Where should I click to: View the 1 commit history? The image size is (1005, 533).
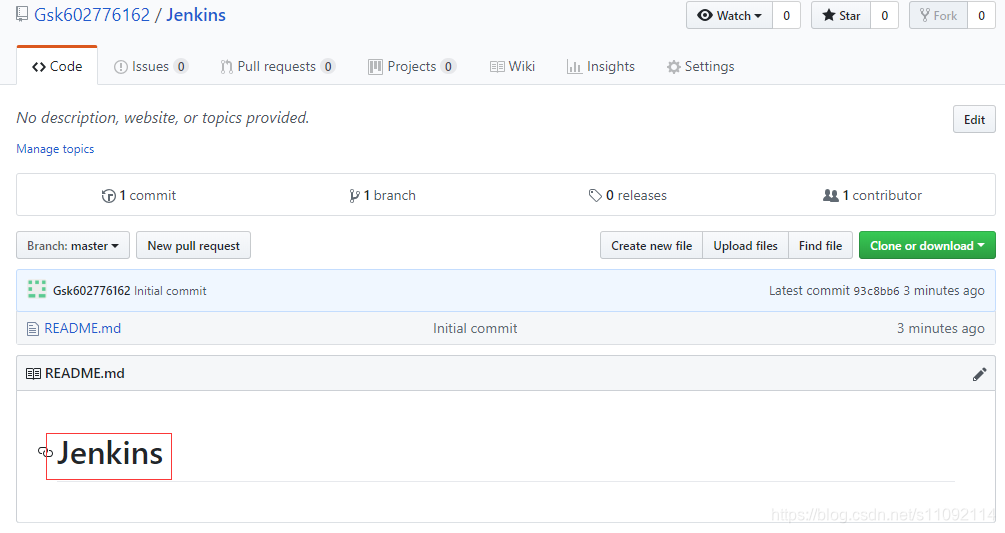click(x=138, y=195)
